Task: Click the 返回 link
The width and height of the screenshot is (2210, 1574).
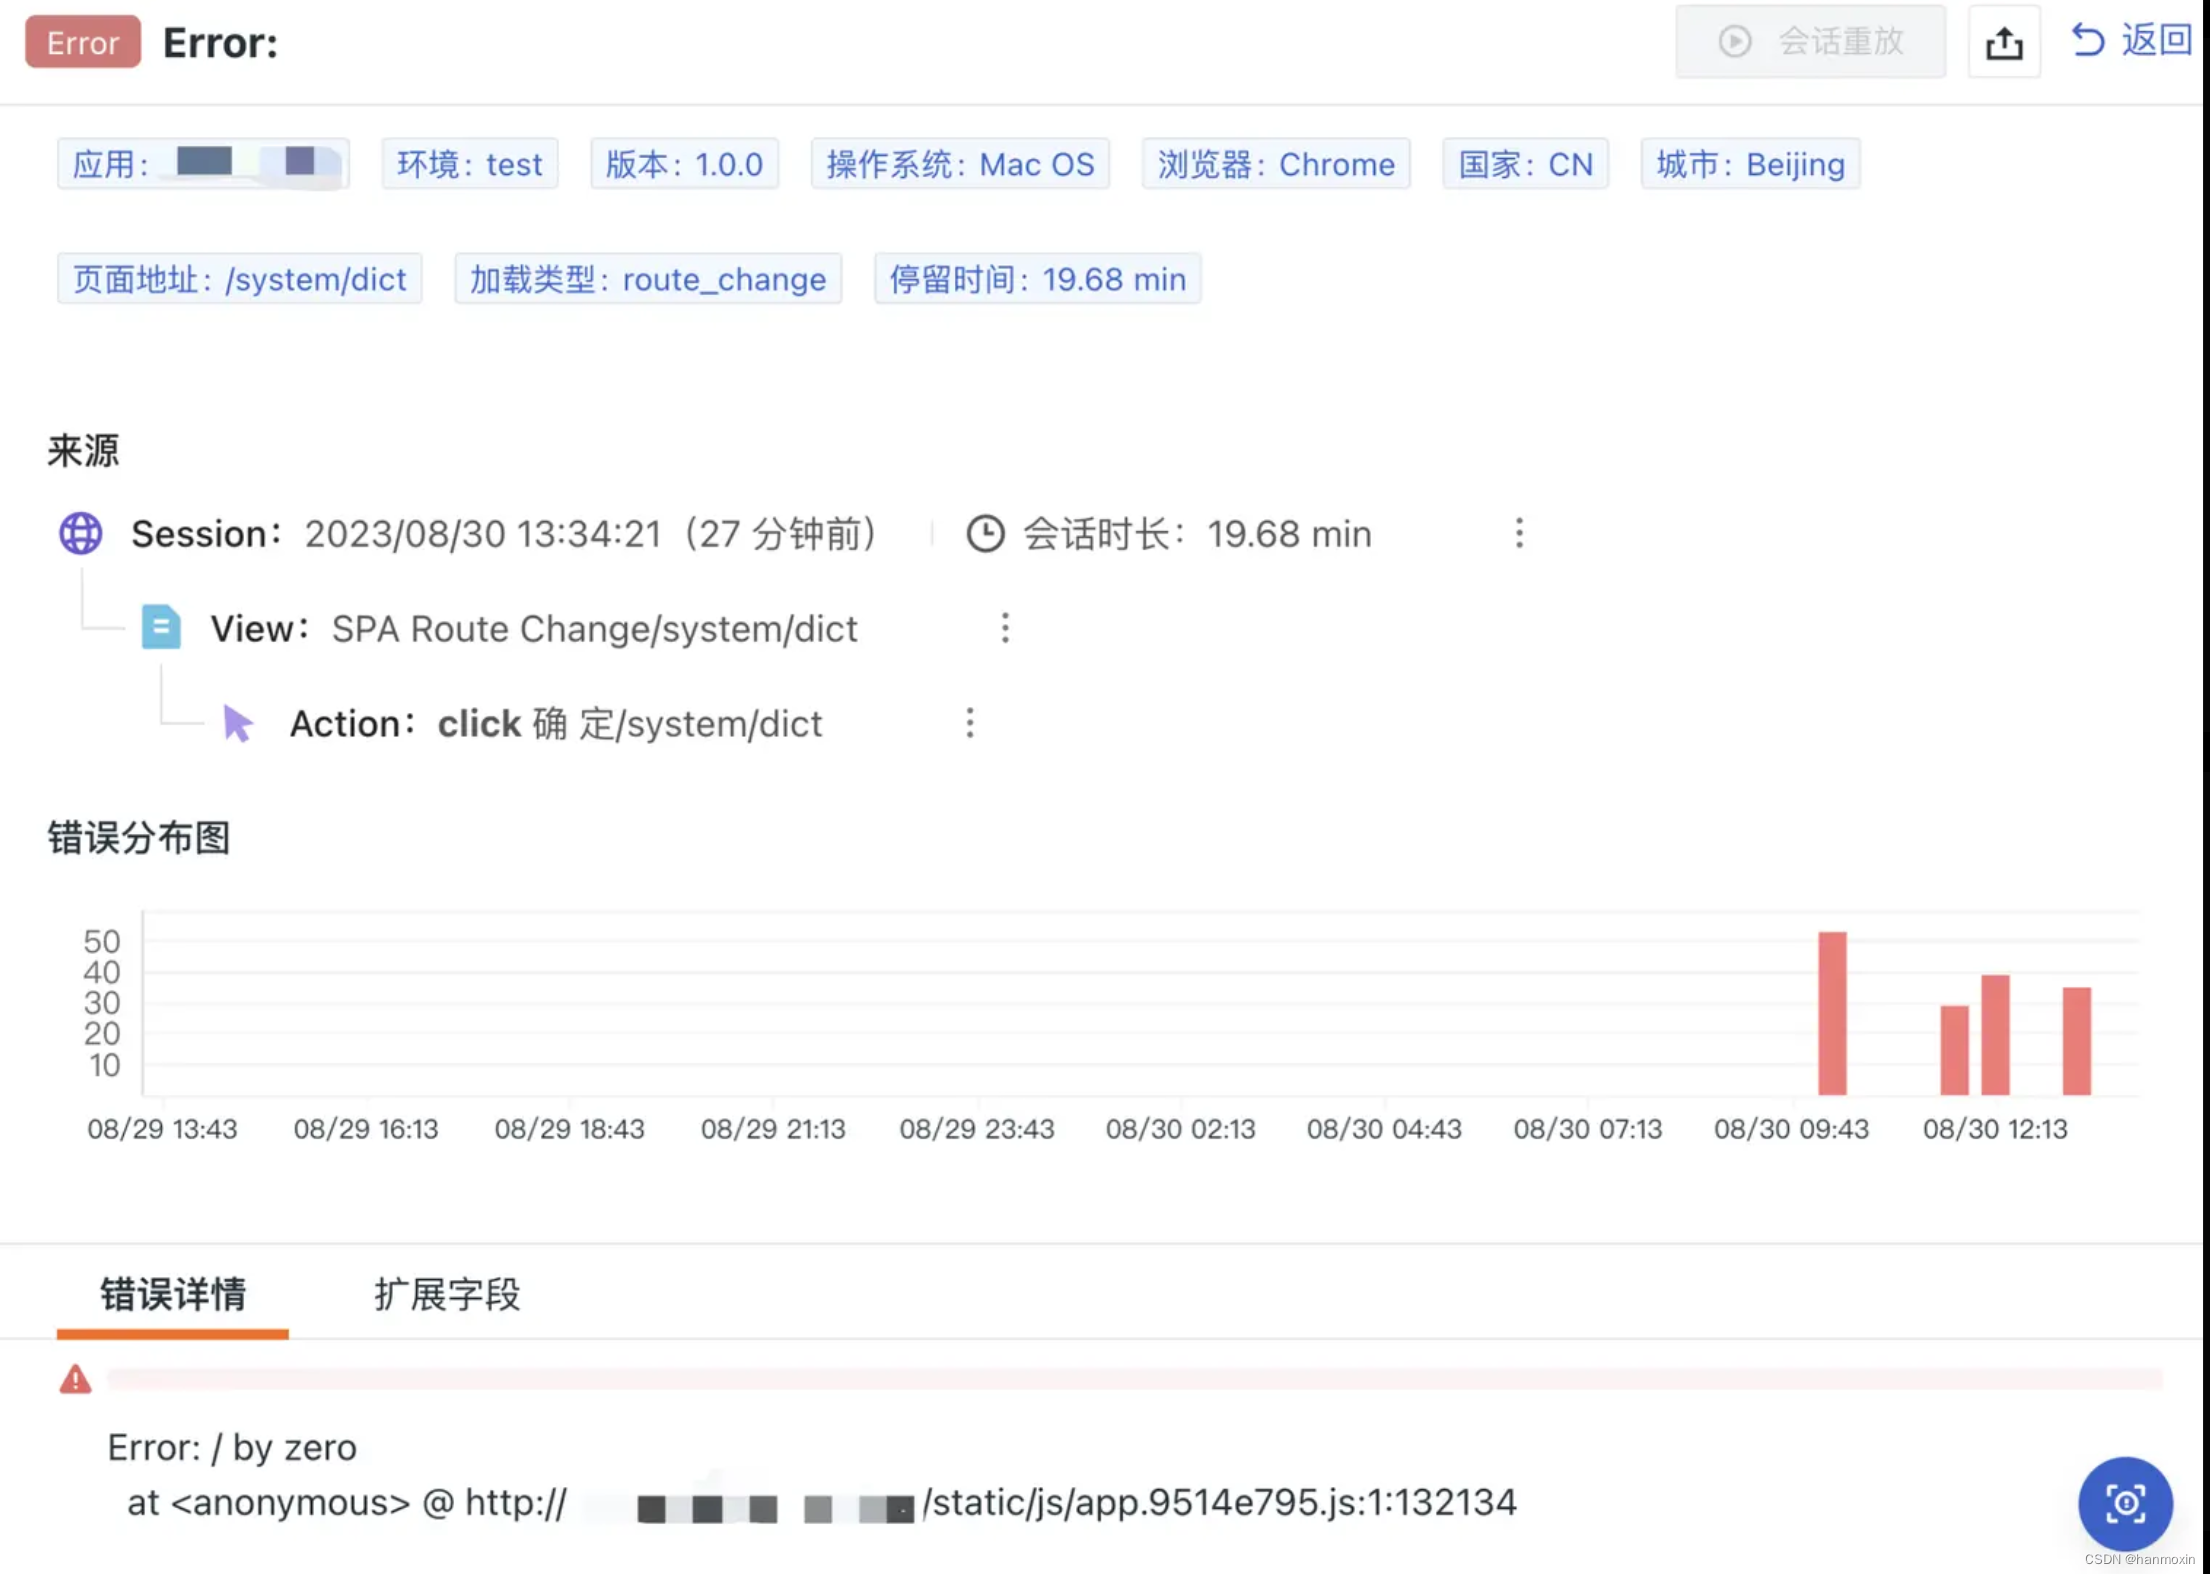Action: click(x=2156, y=40)
